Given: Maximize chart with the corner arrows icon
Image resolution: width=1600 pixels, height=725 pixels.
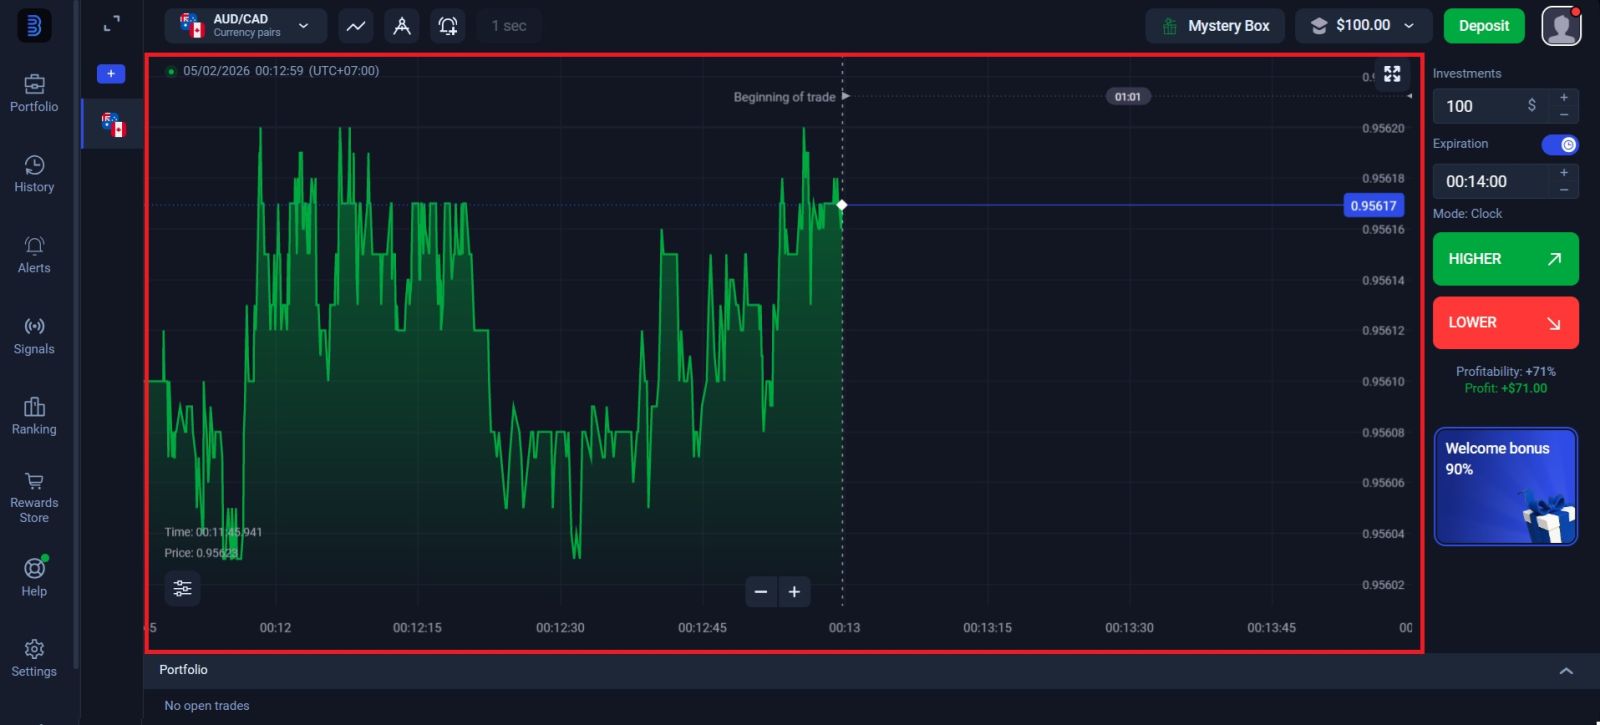Looking at the screenshot, I should 1392,74.
